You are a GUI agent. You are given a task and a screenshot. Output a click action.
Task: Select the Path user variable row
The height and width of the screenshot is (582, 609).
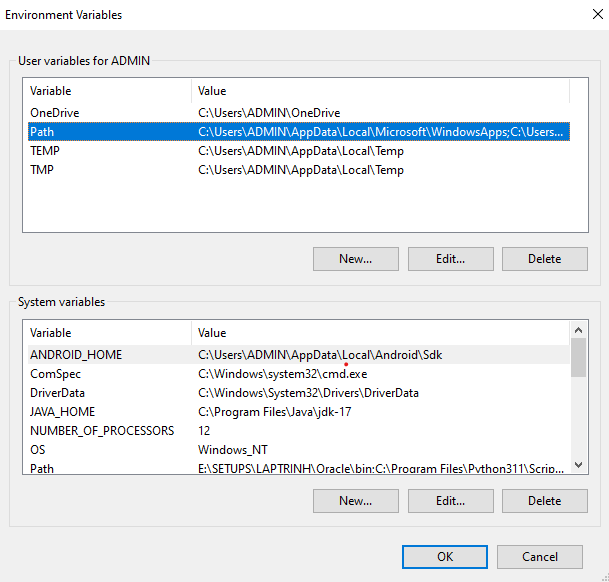[43, 132]
